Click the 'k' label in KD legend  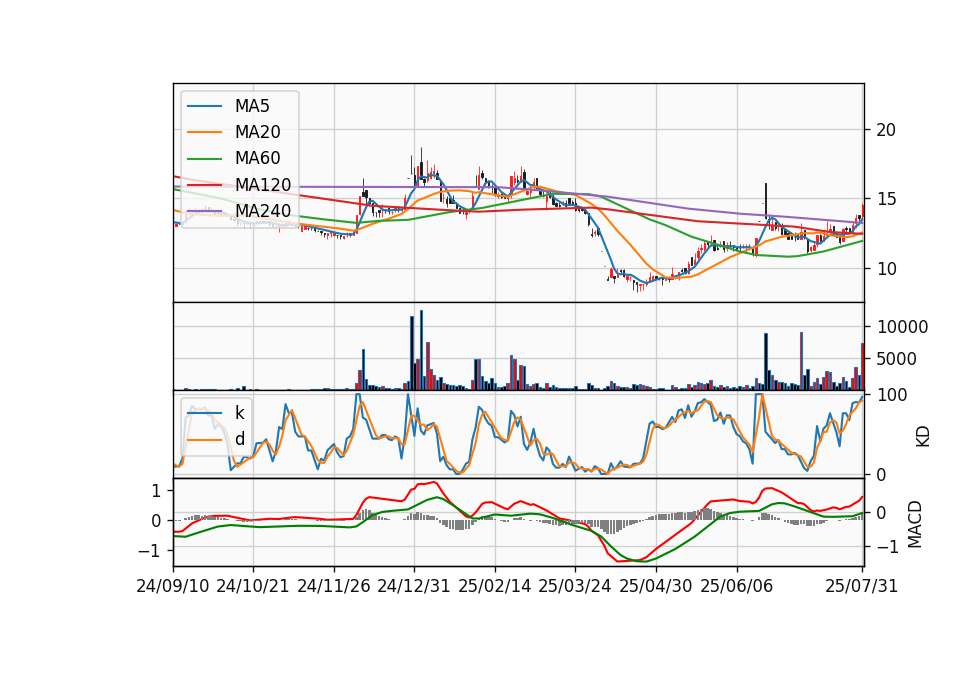tap(239, 413)
